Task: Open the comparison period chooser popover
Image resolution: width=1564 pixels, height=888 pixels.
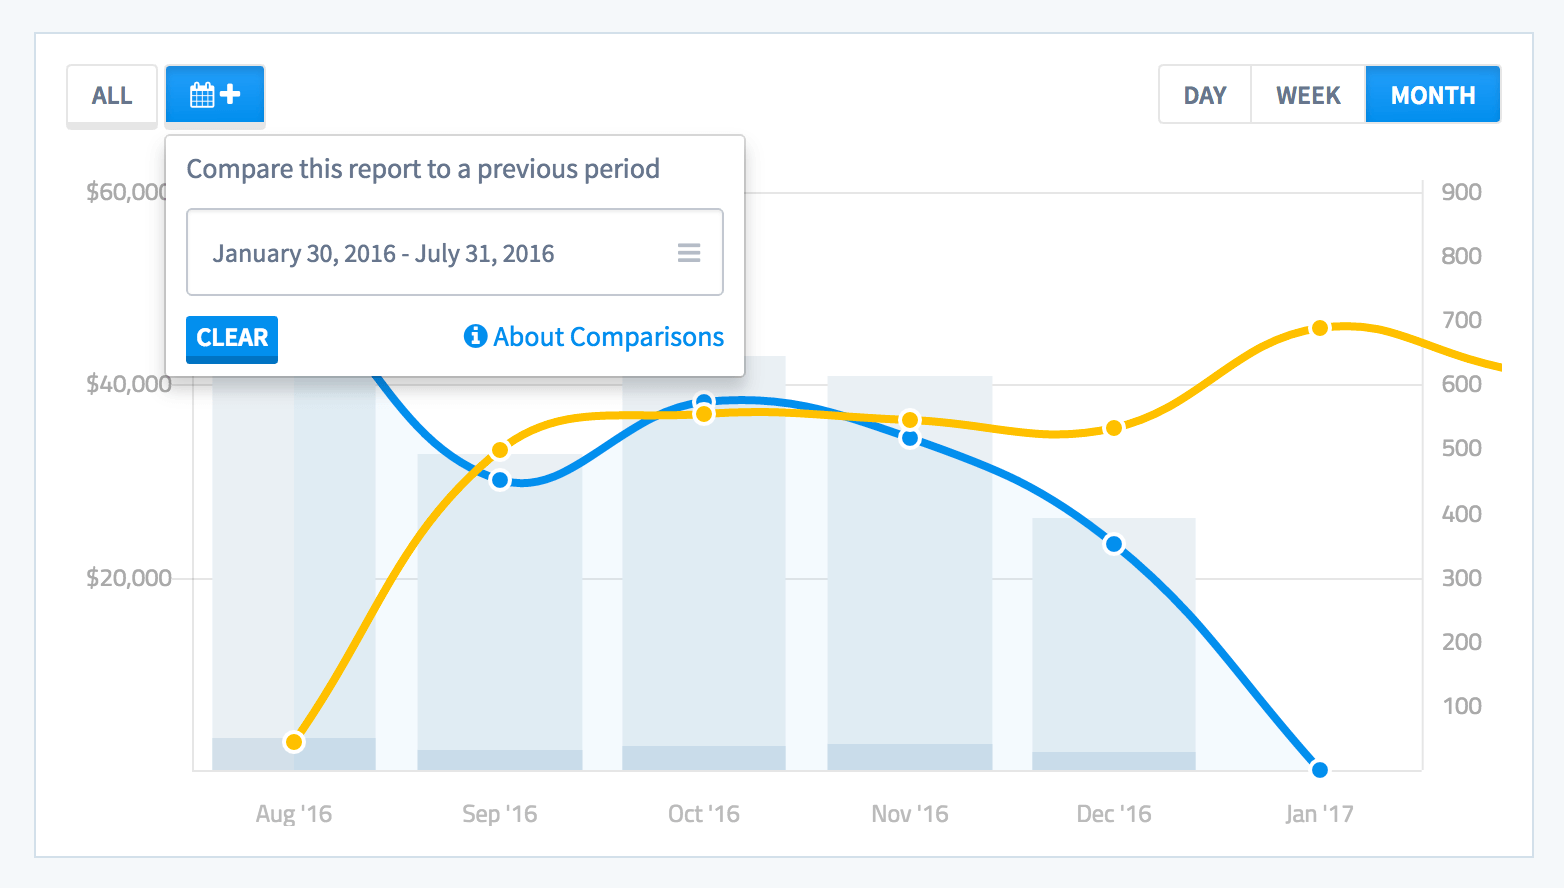Action: click(x=214, y=93)
